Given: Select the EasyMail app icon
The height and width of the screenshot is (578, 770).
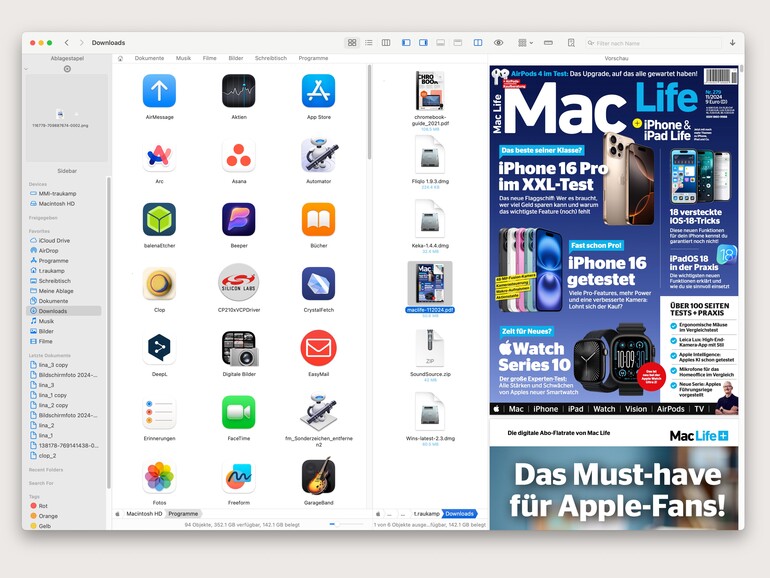Looking at the screenshot, I should click(x=318, y=348).
